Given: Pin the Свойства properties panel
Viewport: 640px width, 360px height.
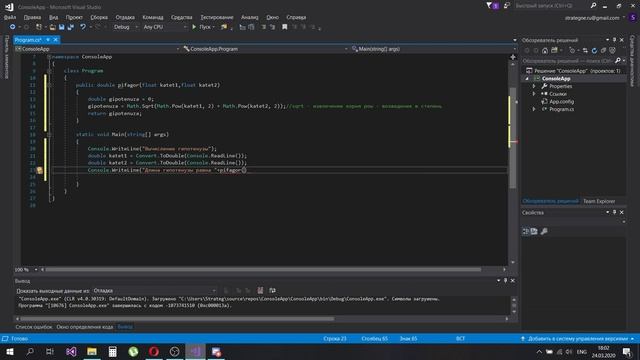Looking at the screenshot, I should point(614,212).
